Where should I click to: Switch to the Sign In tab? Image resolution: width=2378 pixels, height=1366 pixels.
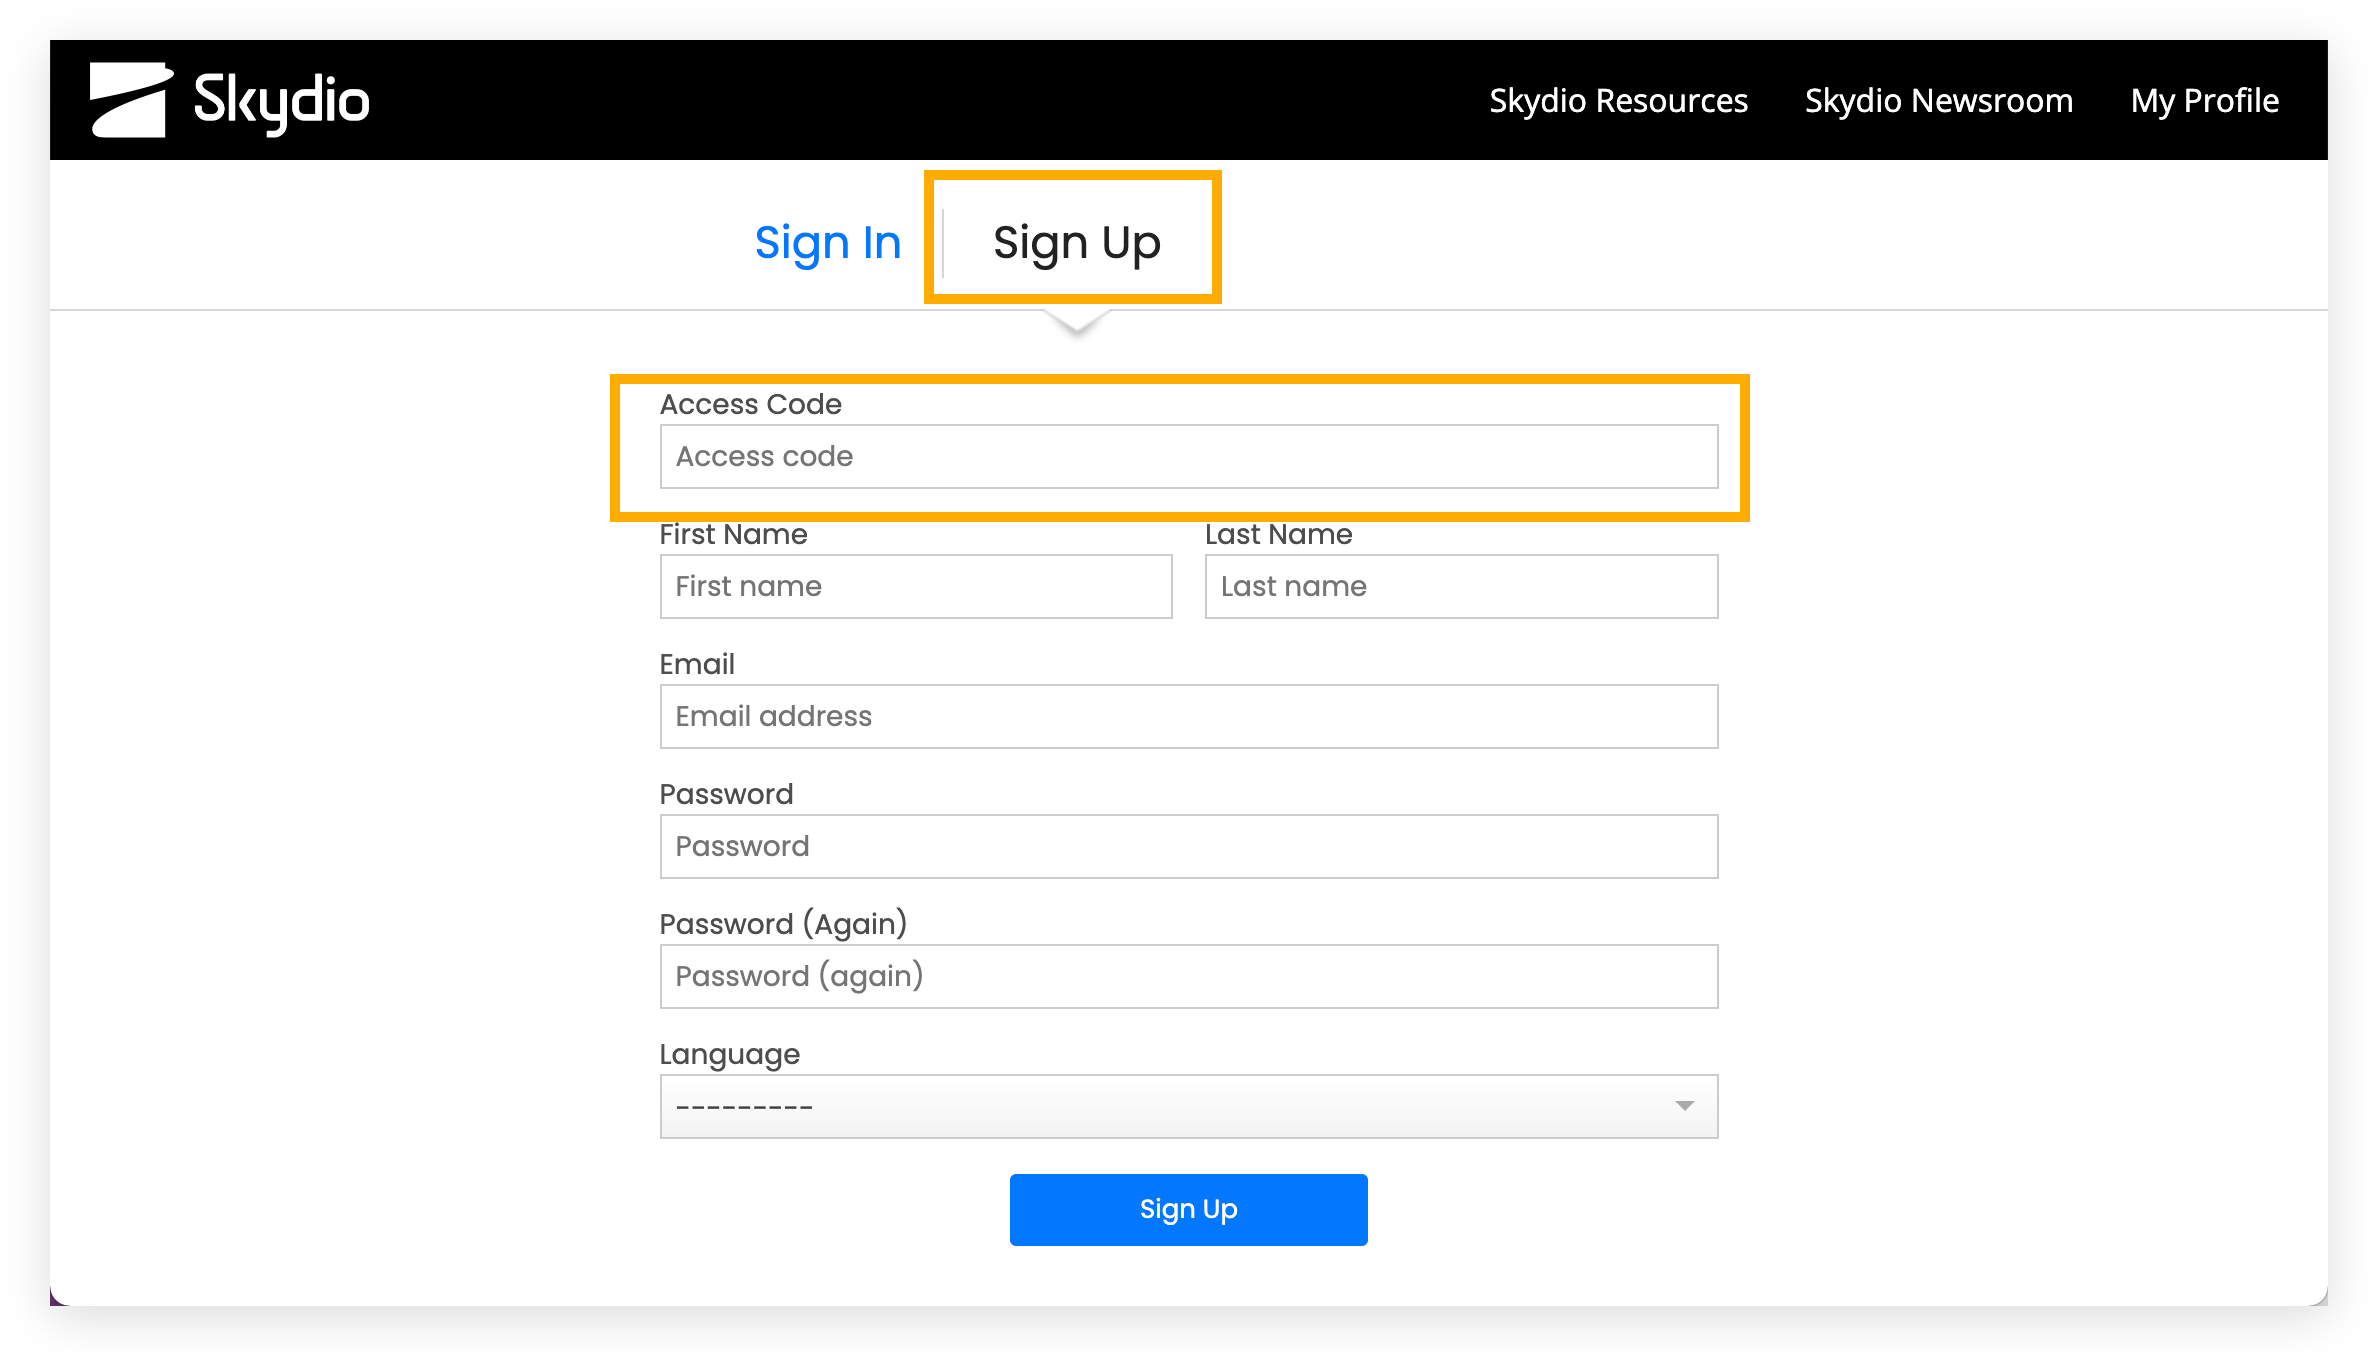click(828, 241)
